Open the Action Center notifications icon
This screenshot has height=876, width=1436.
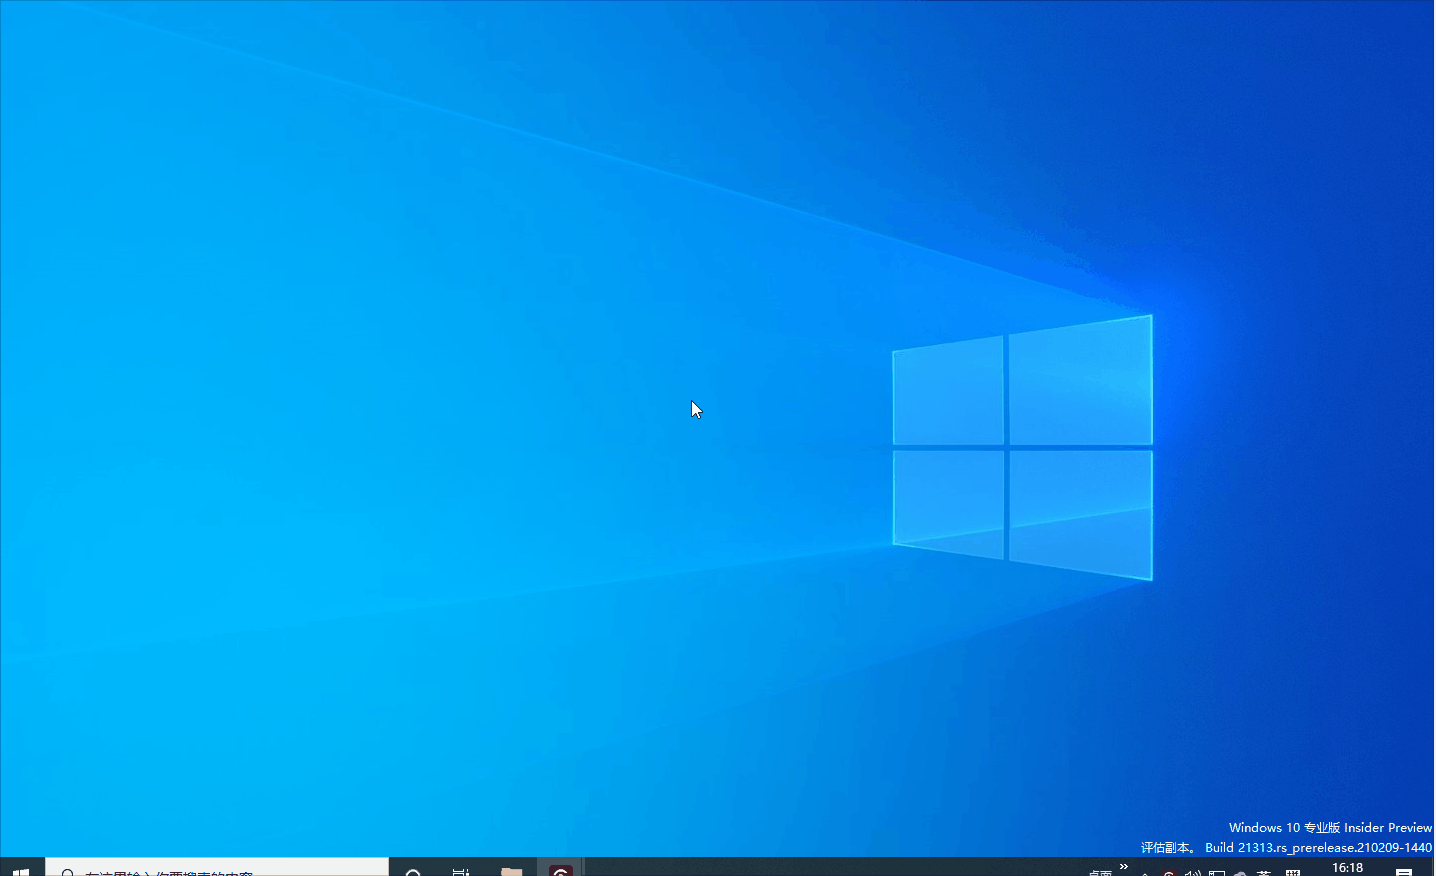1404,870
